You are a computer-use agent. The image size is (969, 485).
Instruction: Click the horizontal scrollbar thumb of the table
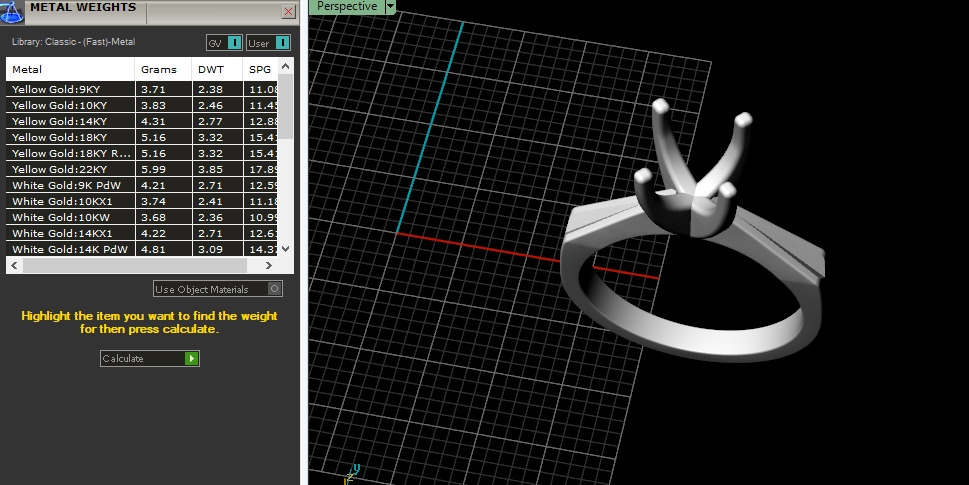pyautogui.click(x=135, y=266)
